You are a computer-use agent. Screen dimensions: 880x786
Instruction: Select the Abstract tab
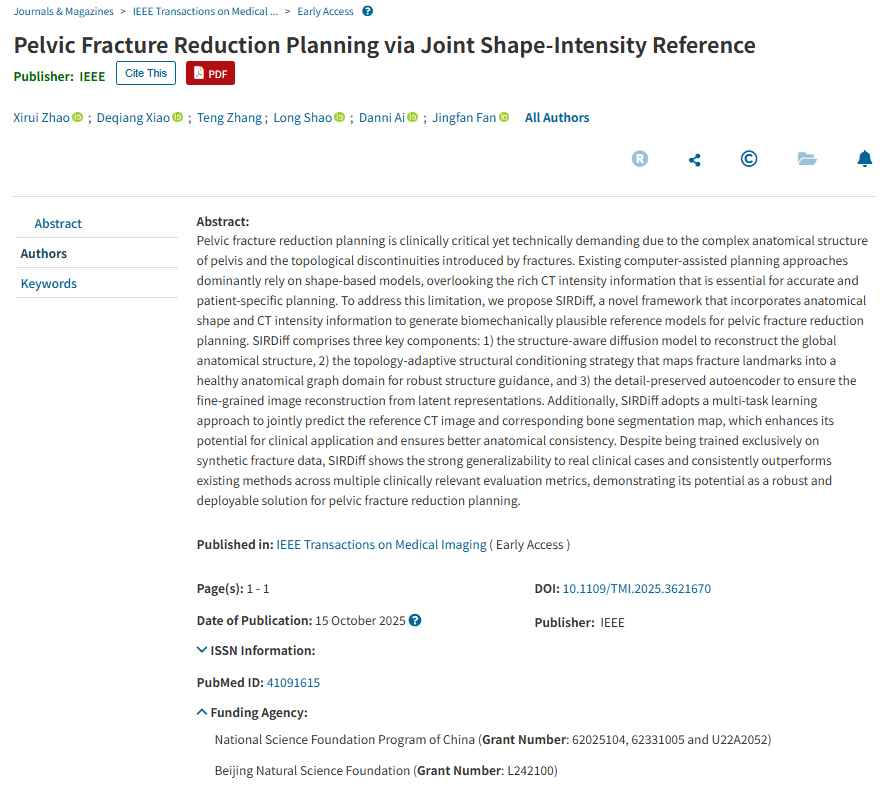click(x=58, y=224)
